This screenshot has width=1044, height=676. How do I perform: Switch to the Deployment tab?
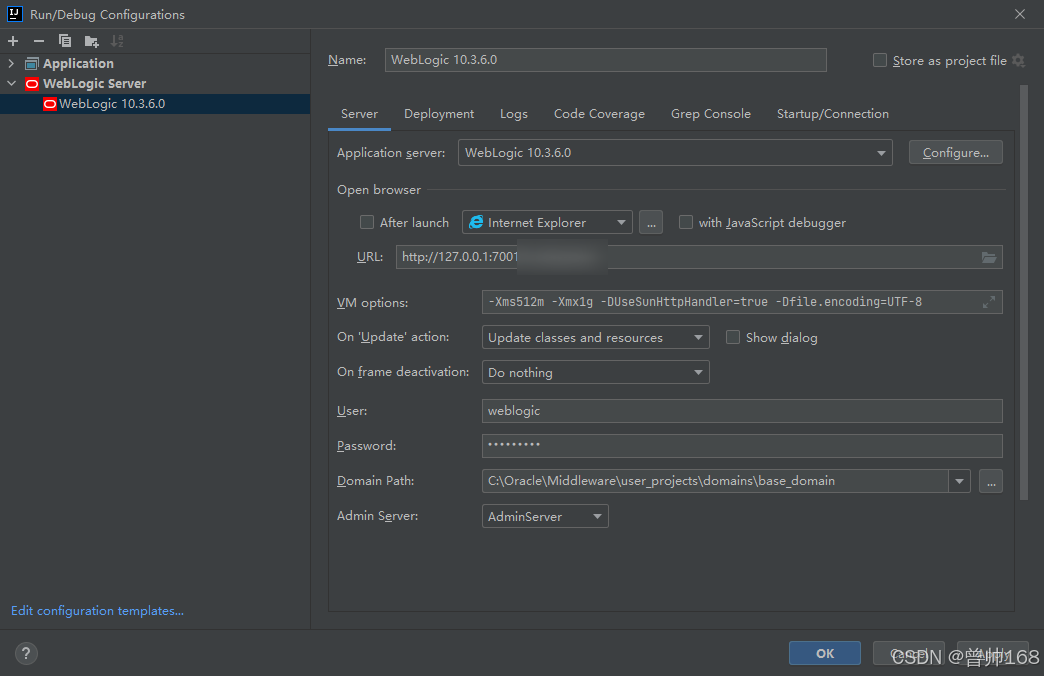tap(439, 113)
